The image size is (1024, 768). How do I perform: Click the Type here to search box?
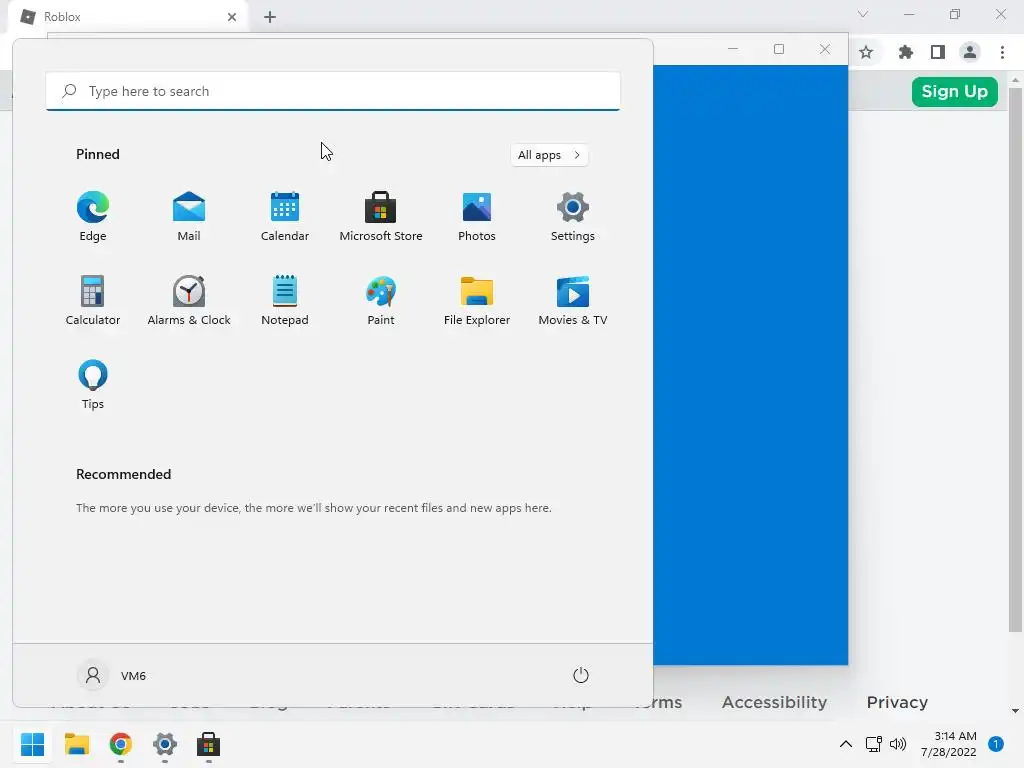pos(333,91)
